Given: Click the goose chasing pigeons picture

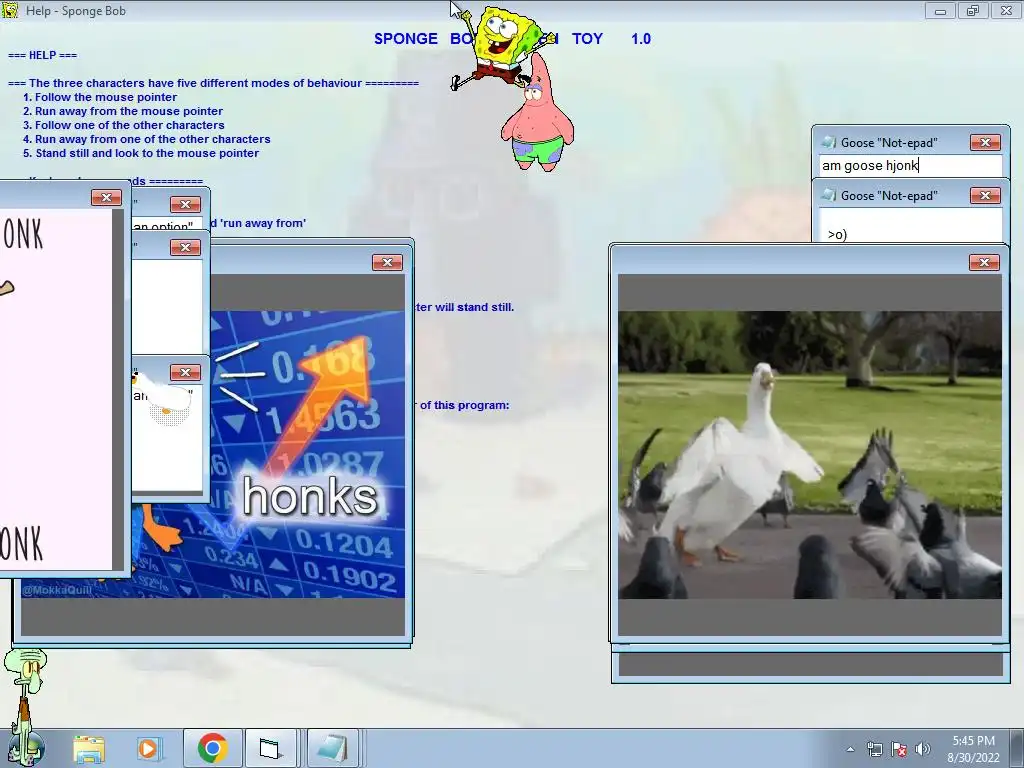Looking at the screenshot, I should click(810, 455).
